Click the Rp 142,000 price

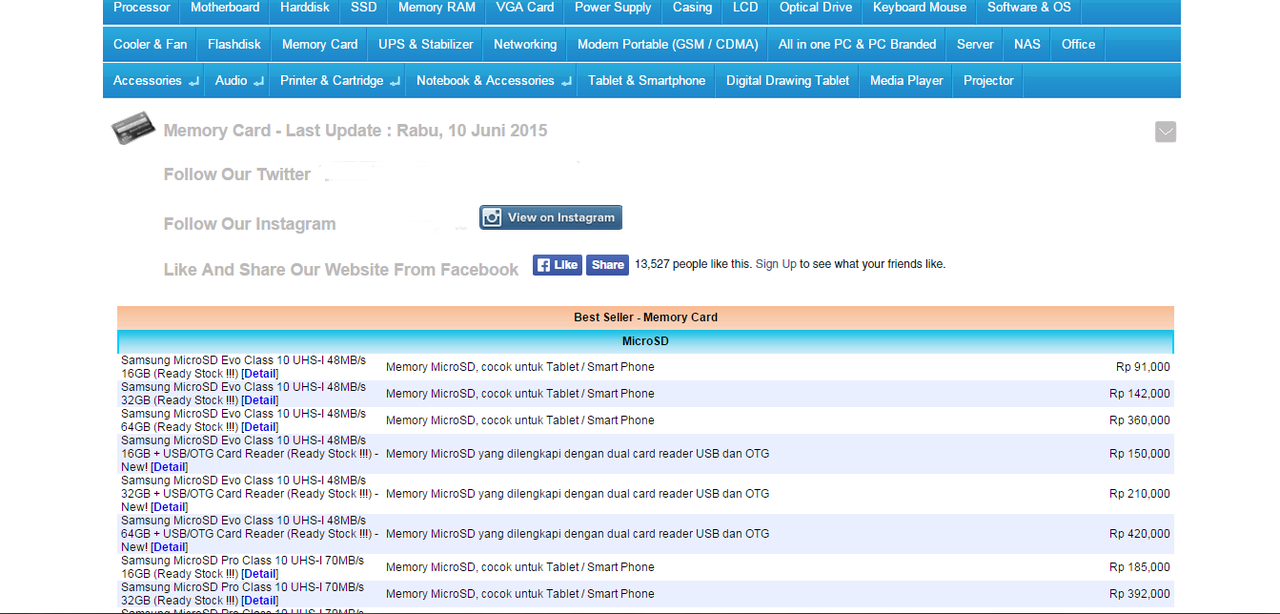click(x=1140, y=394)
